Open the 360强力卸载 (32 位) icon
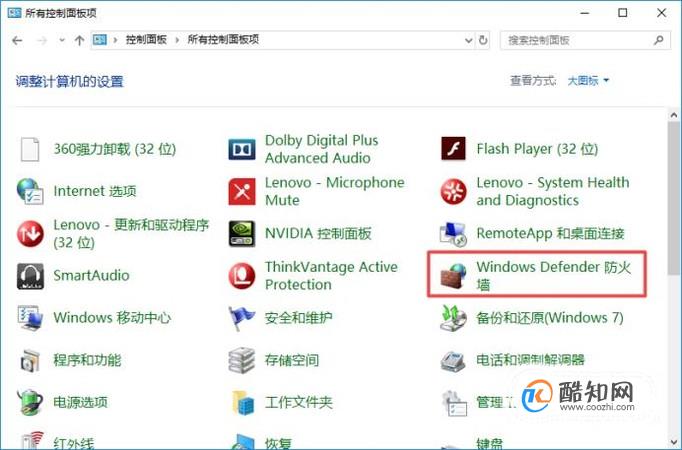The height and width of the screenshot is (450, 682). [x=30, y=149]
